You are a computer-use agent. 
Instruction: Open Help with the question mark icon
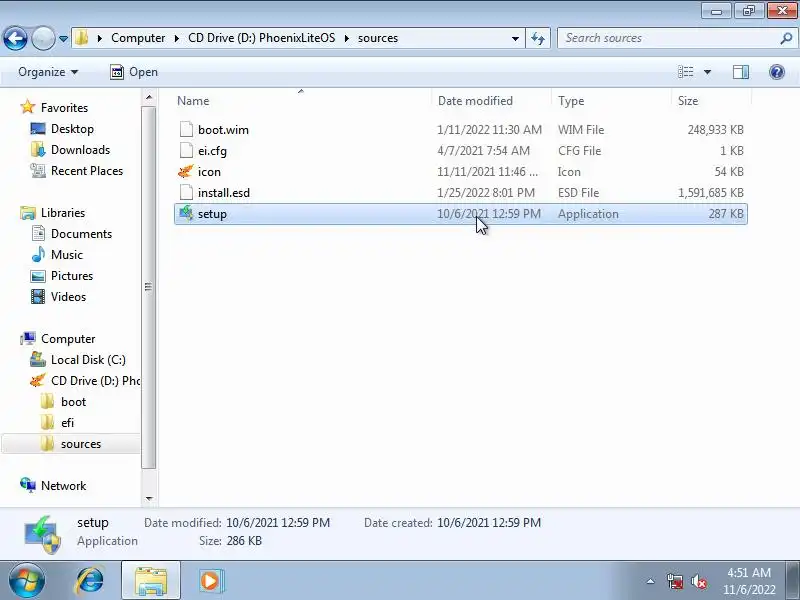point(777,72)
